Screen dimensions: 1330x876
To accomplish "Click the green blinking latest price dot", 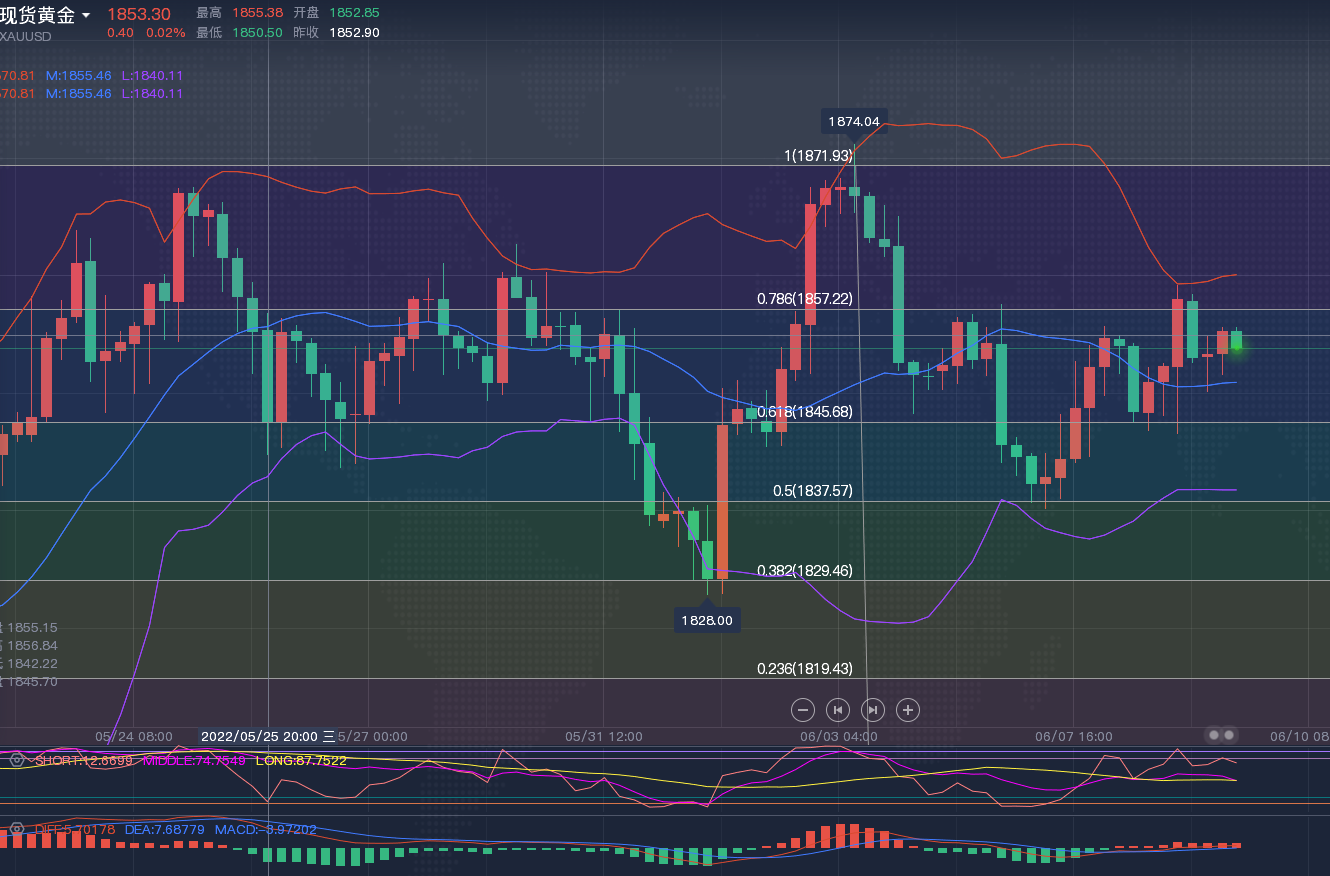I will (1237, 346).
